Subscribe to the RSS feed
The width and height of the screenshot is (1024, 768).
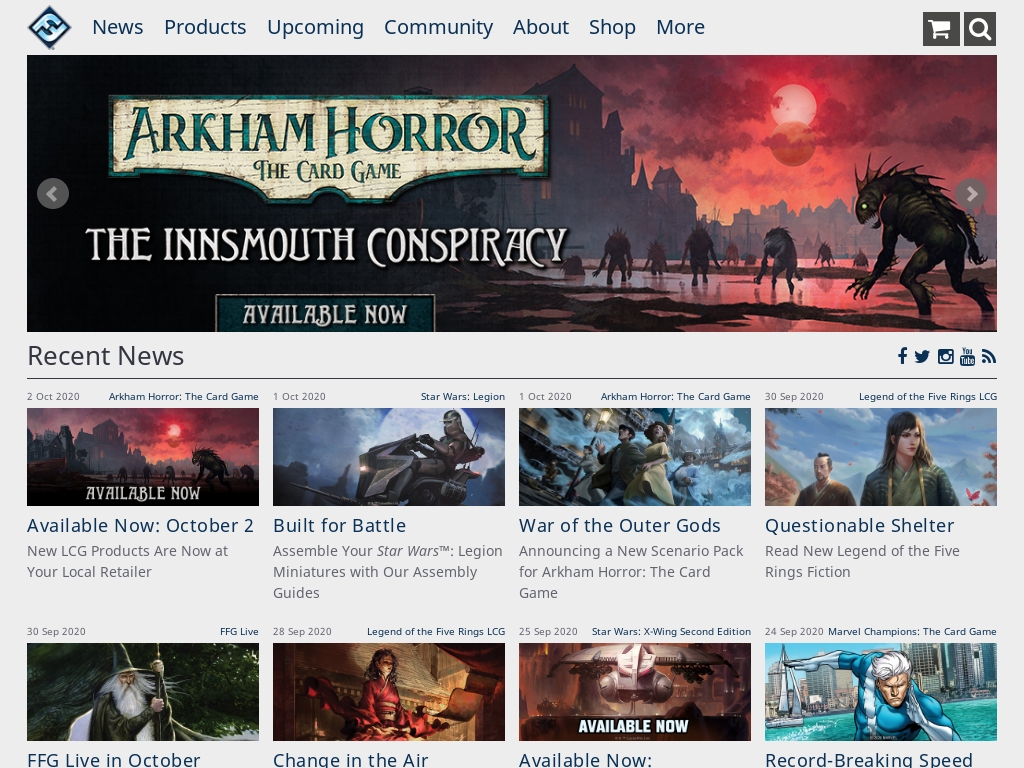pos(989,357)
